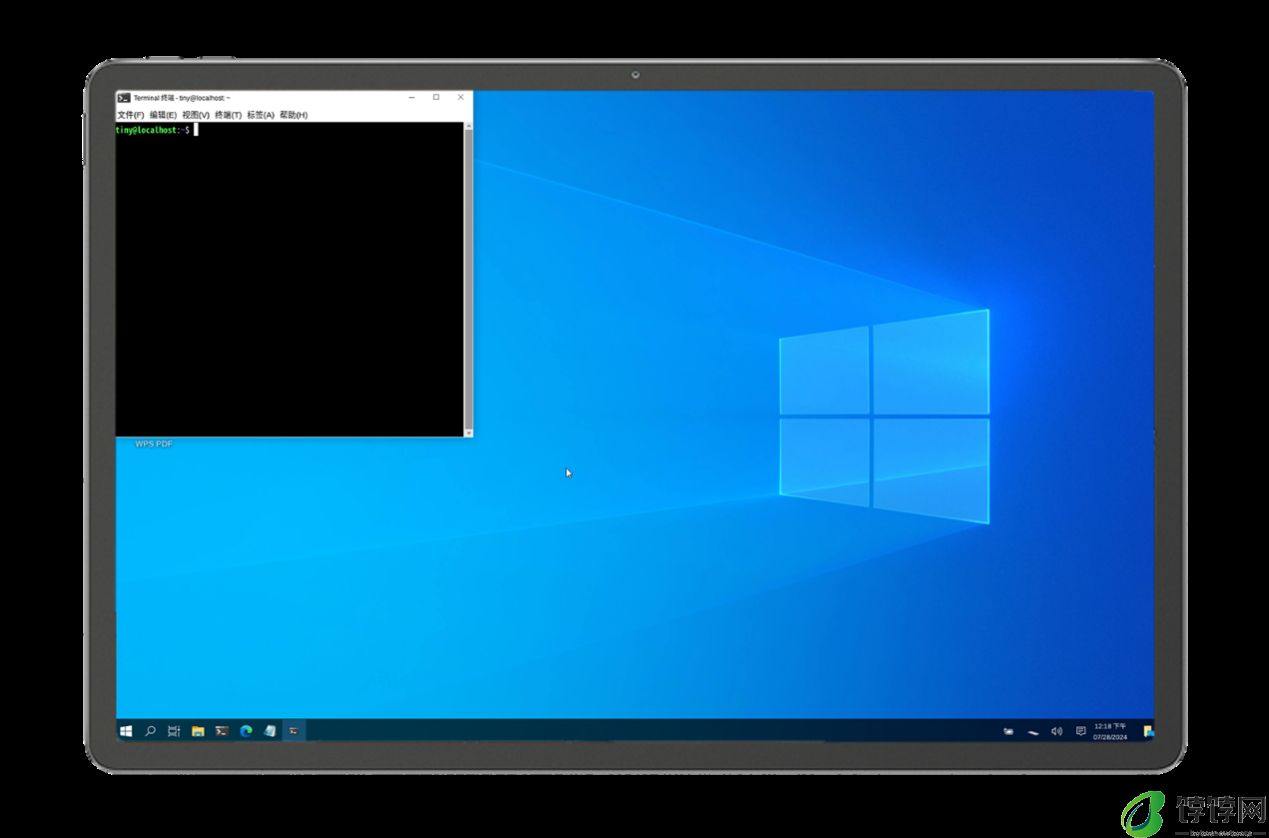Click the 12:18 clock in the taskbar

[1110, 731]
